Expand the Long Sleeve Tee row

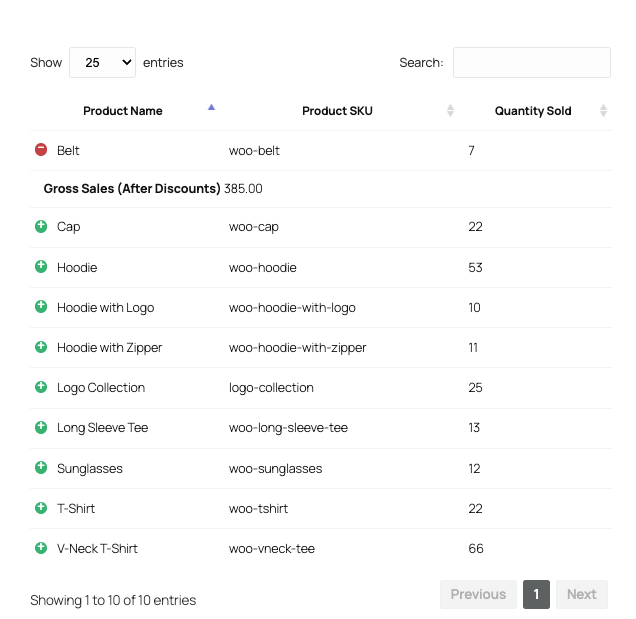click(41, 427)
